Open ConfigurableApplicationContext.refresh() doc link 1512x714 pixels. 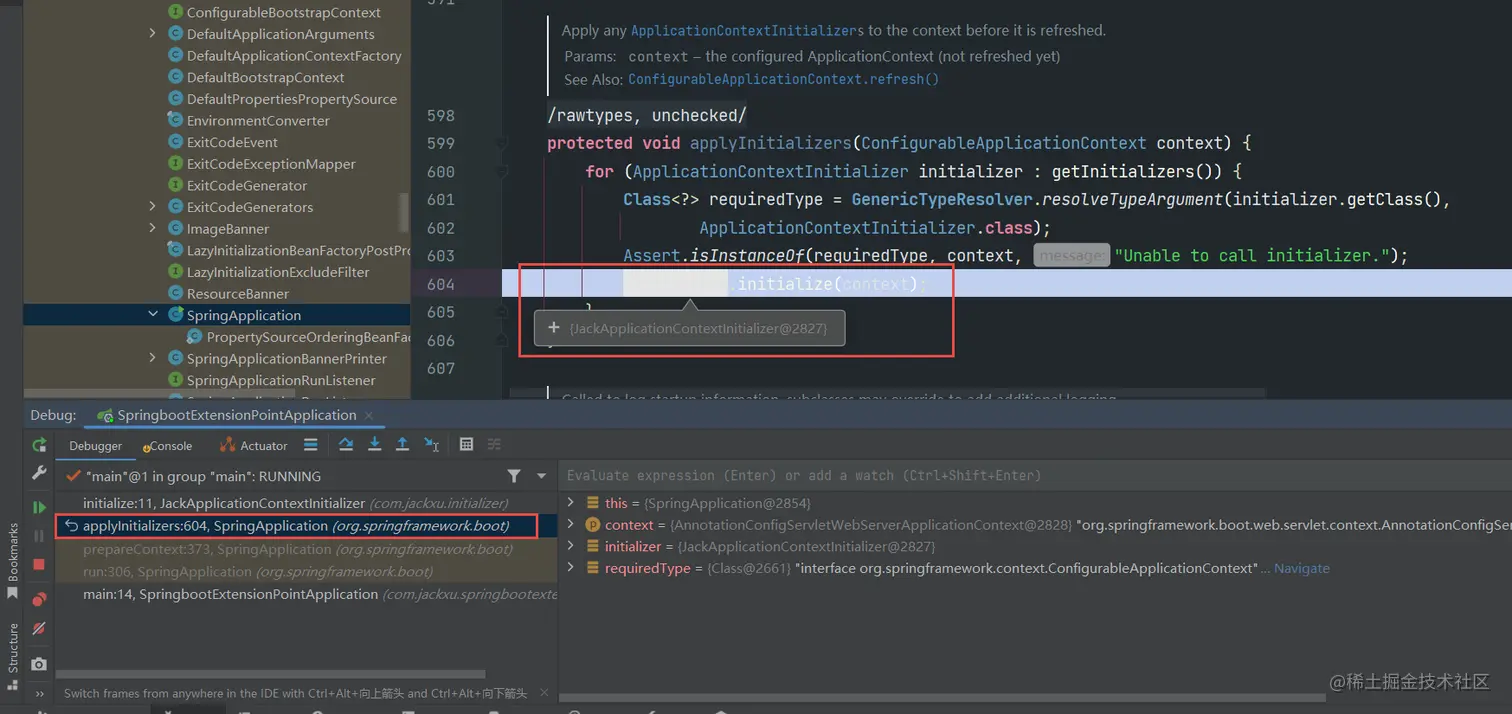(x=783, y=79)
